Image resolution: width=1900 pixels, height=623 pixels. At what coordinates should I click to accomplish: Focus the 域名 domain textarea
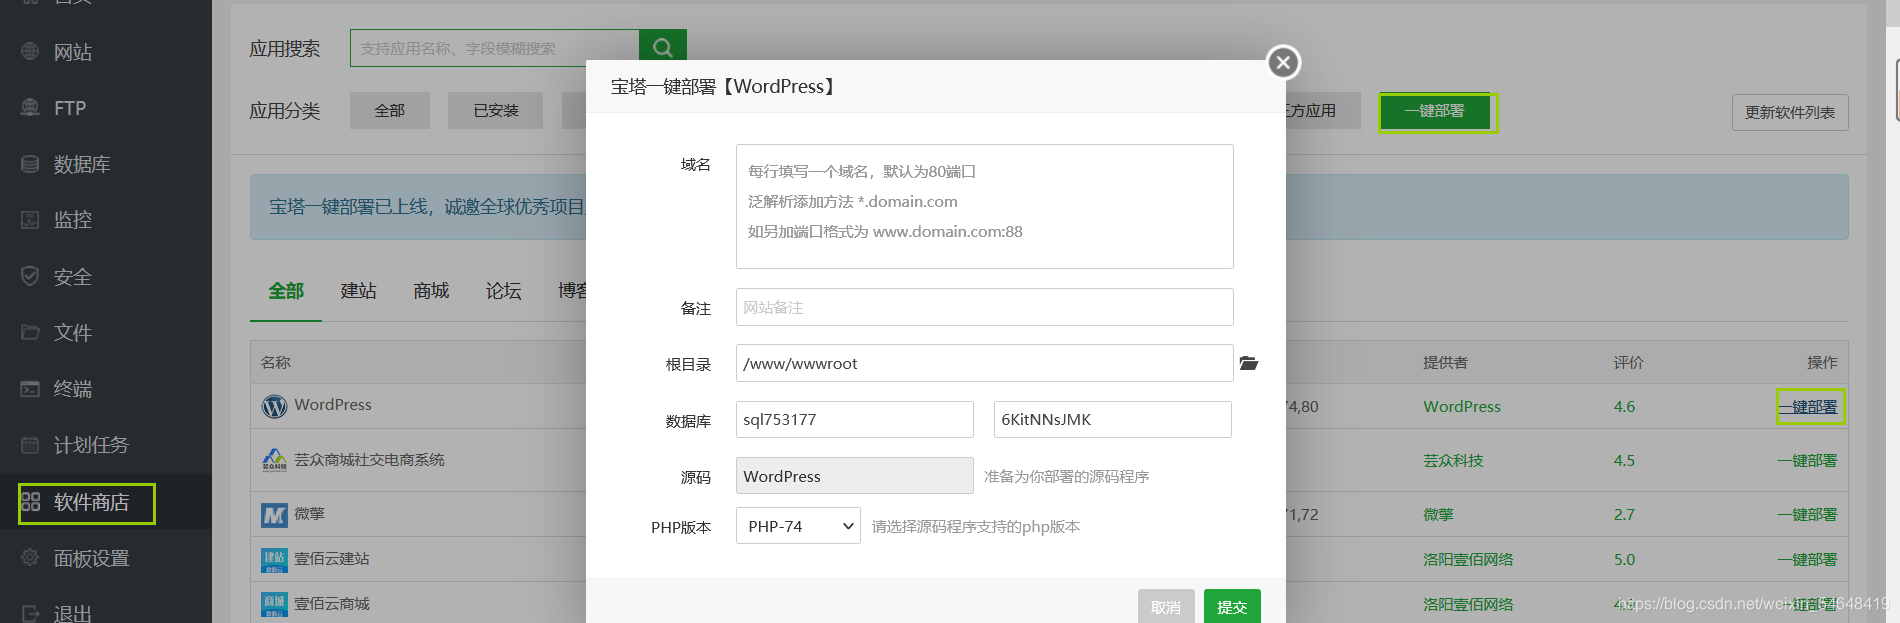(x=985, y=206)
